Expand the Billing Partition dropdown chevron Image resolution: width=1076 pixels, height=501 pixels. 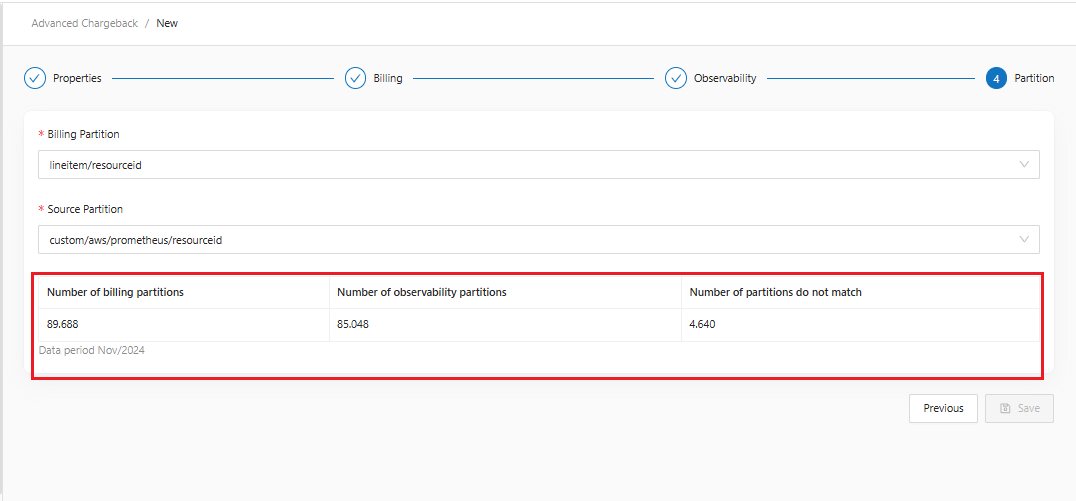coord(1024,165)
